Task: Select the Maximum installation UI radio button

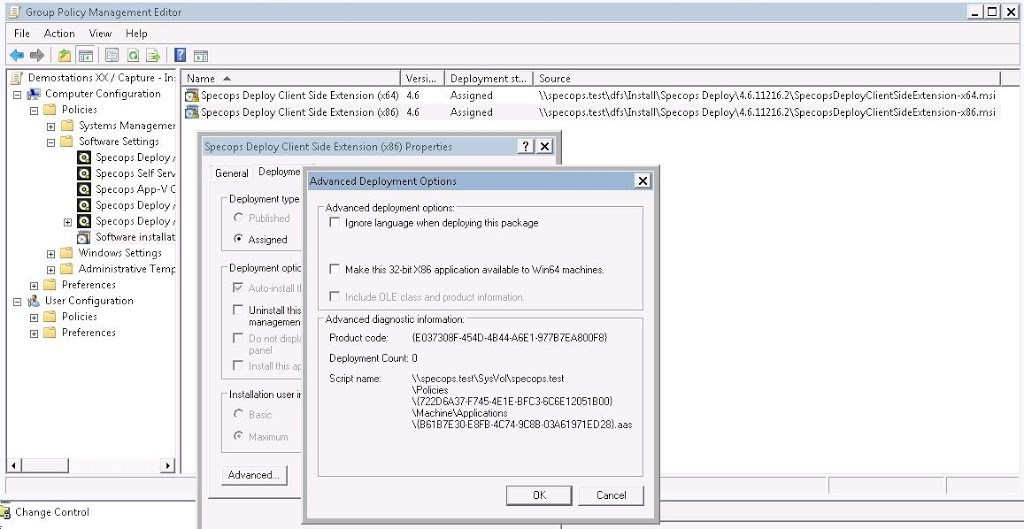Action: pos(238,436)
